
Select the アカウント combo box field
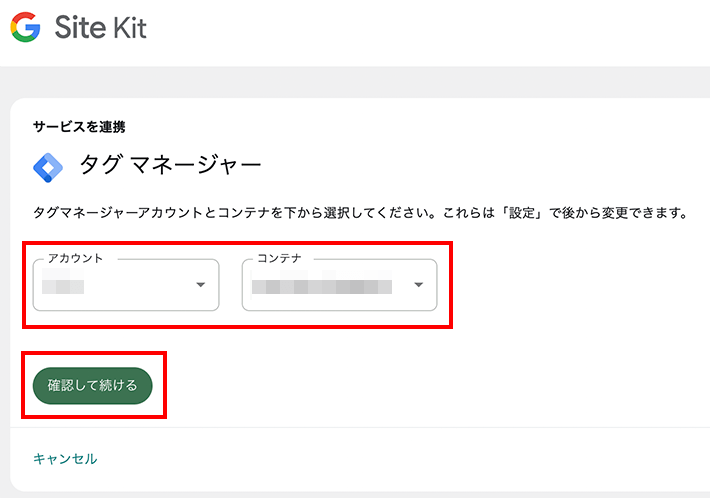(126, 285)
